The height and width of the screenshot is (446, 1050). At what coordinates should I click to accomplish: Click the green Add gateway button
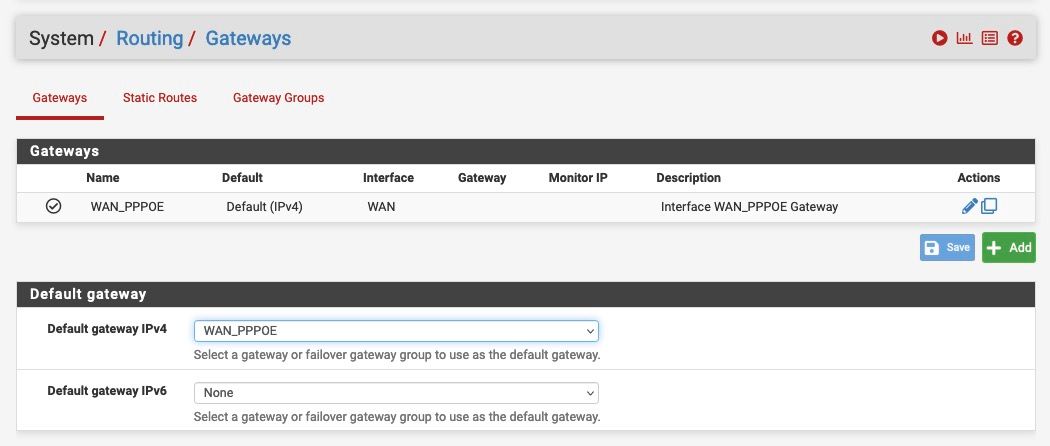[x=1008, y=248]
